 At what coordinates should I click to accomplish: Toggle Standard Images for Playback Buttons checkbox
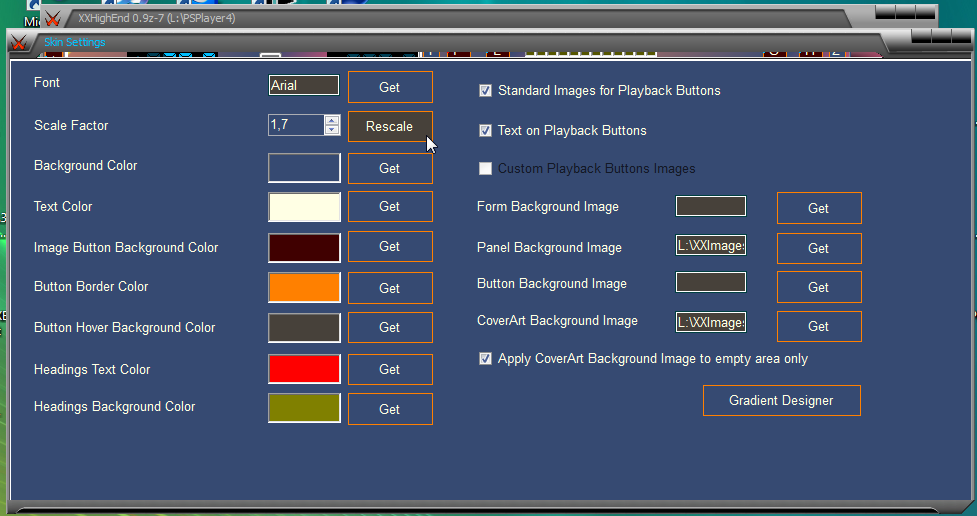(x=485, y=91)
